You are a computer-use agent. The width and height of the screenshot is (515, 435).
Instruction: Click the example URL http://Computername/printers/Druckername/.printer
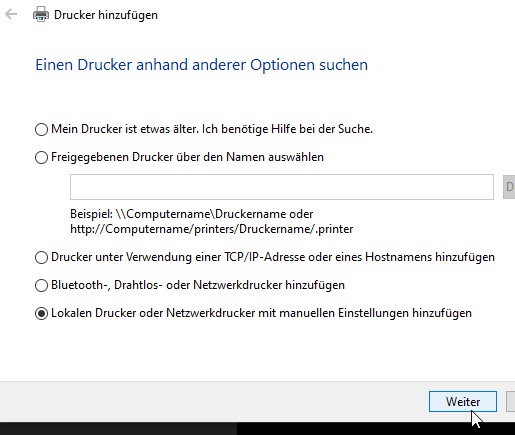(x=212, y=229)
